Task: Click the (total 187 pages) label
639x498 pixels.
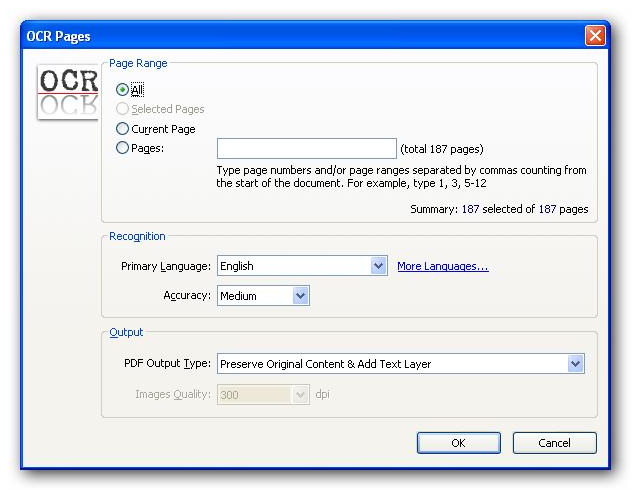Action: (x=442, y=149)
